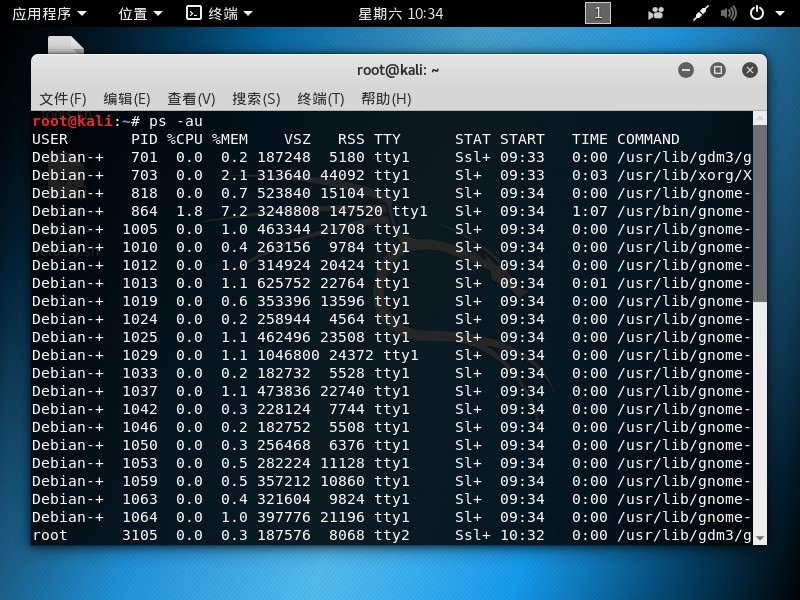The height and width of the screenshot is (600, 800).
Task: Click the 'root' user in last row
Action: (x=49, y=535)
